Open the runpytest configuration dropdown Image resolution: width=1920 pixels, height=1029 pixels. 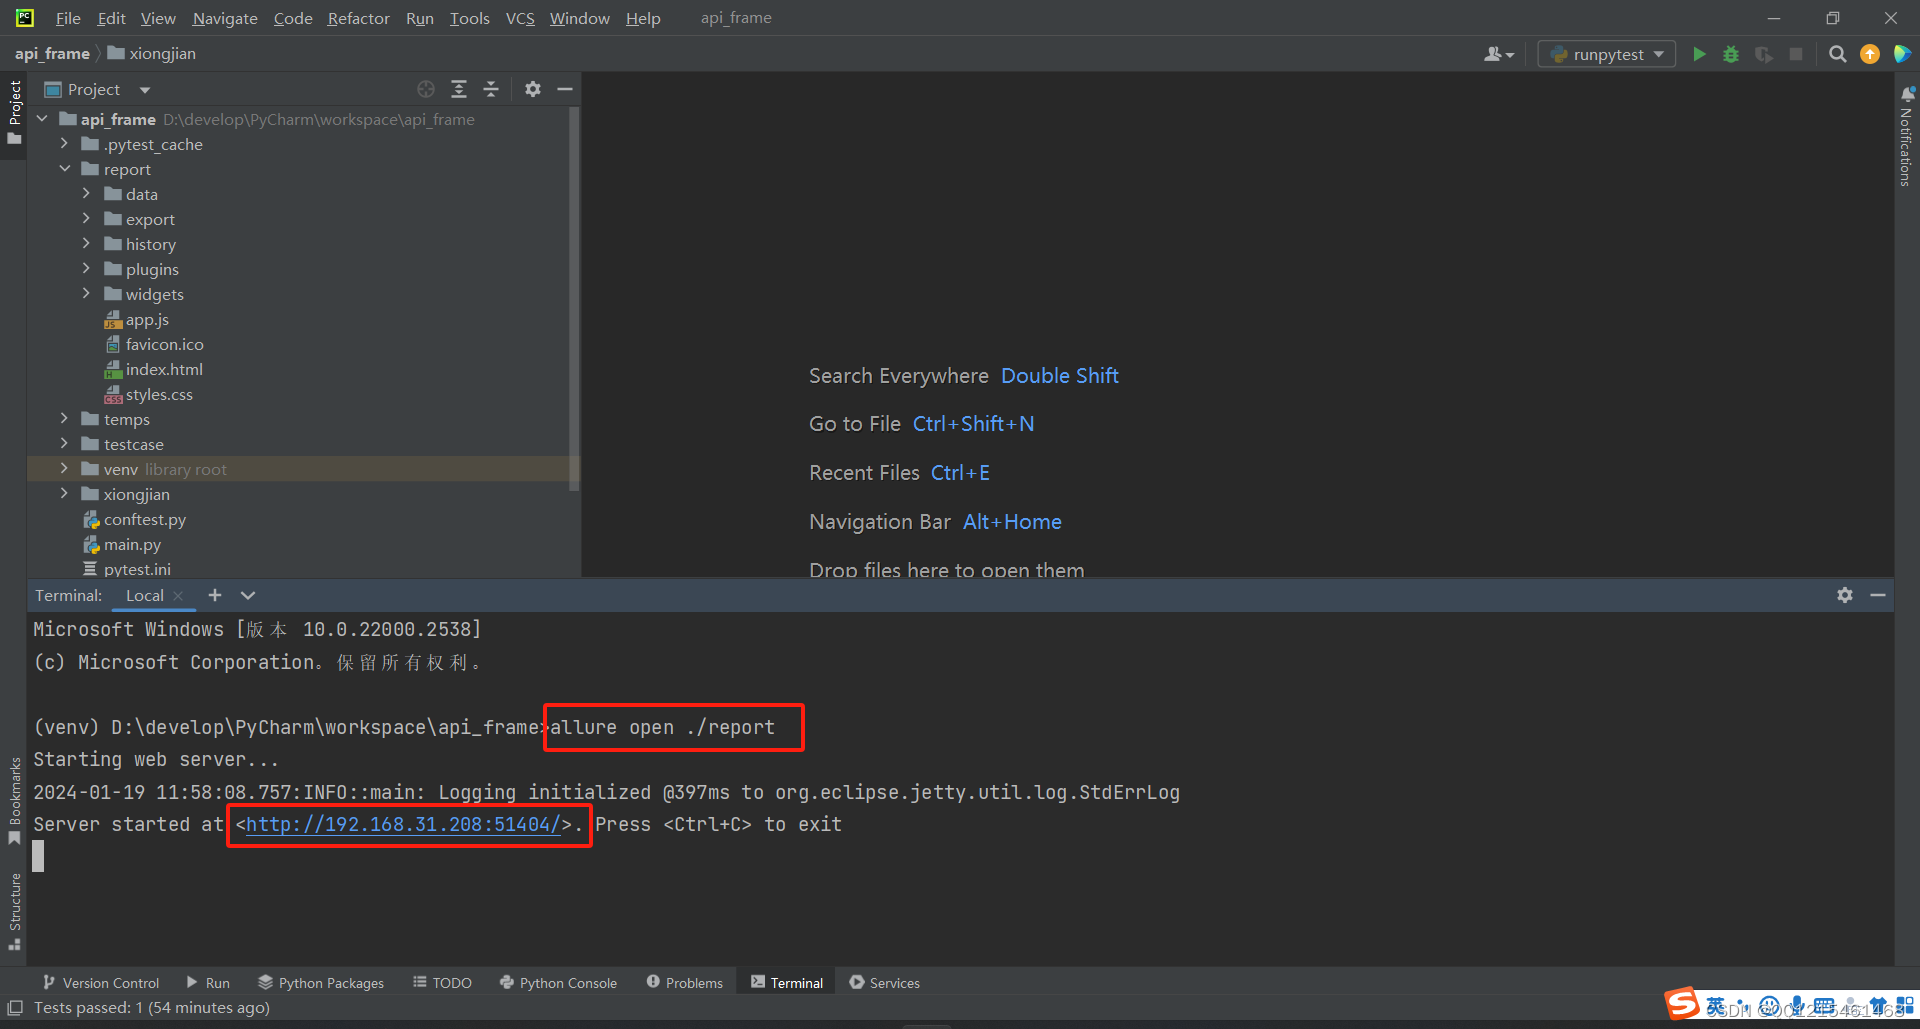click(1606, 54)
